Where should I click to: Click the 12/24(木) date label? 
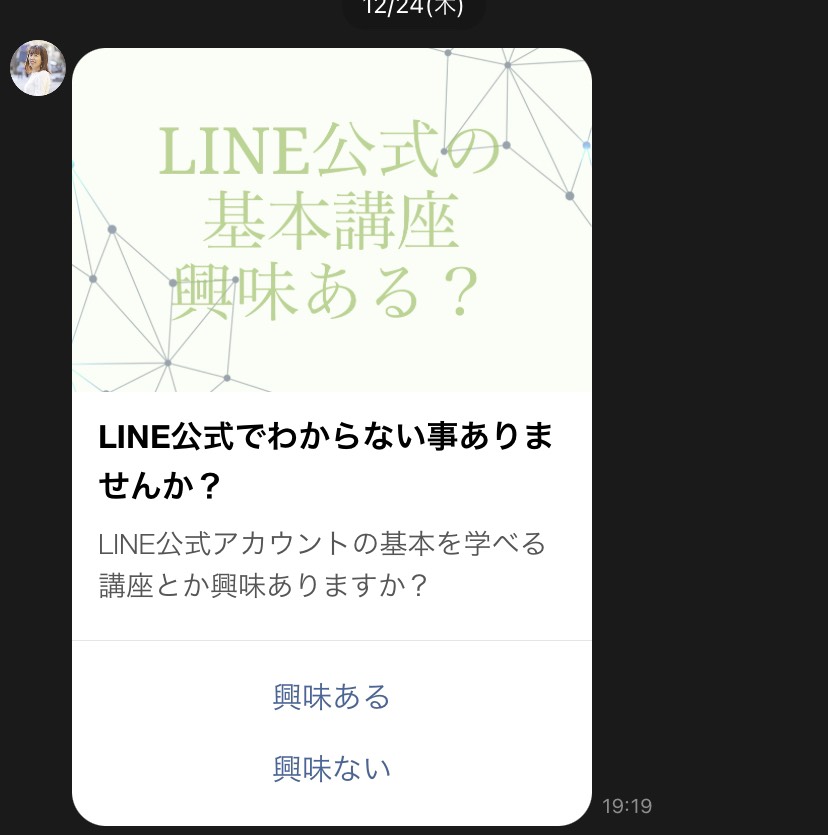click(x=413, y=8)
